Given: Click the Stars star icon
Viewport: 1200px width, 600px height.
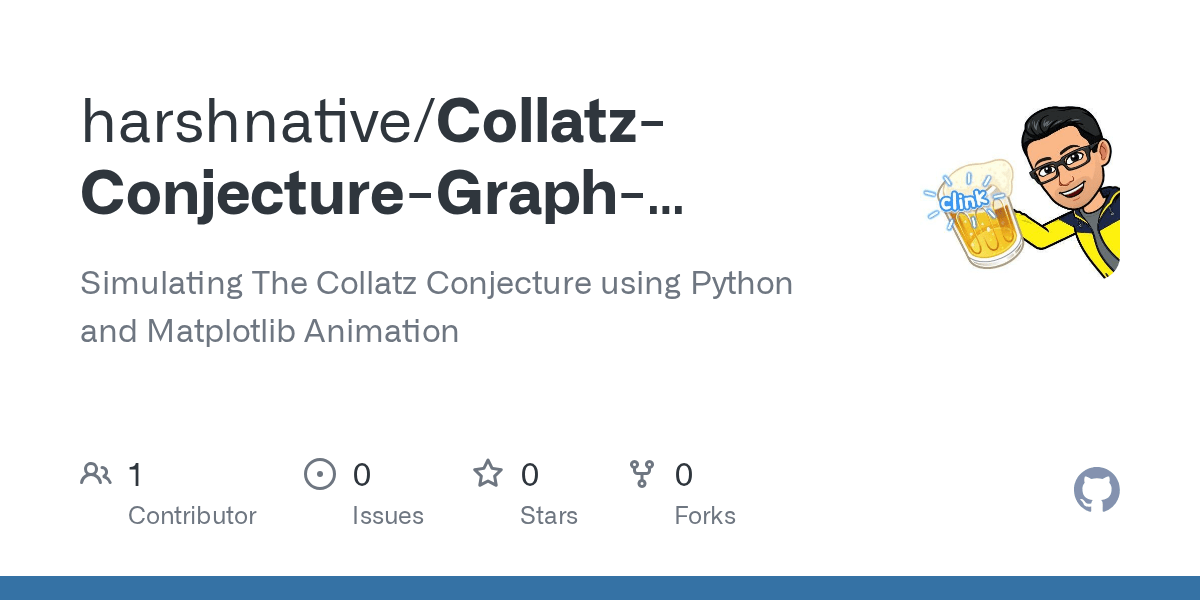Looking at the screenshot, I should click(x=488, y=474).
